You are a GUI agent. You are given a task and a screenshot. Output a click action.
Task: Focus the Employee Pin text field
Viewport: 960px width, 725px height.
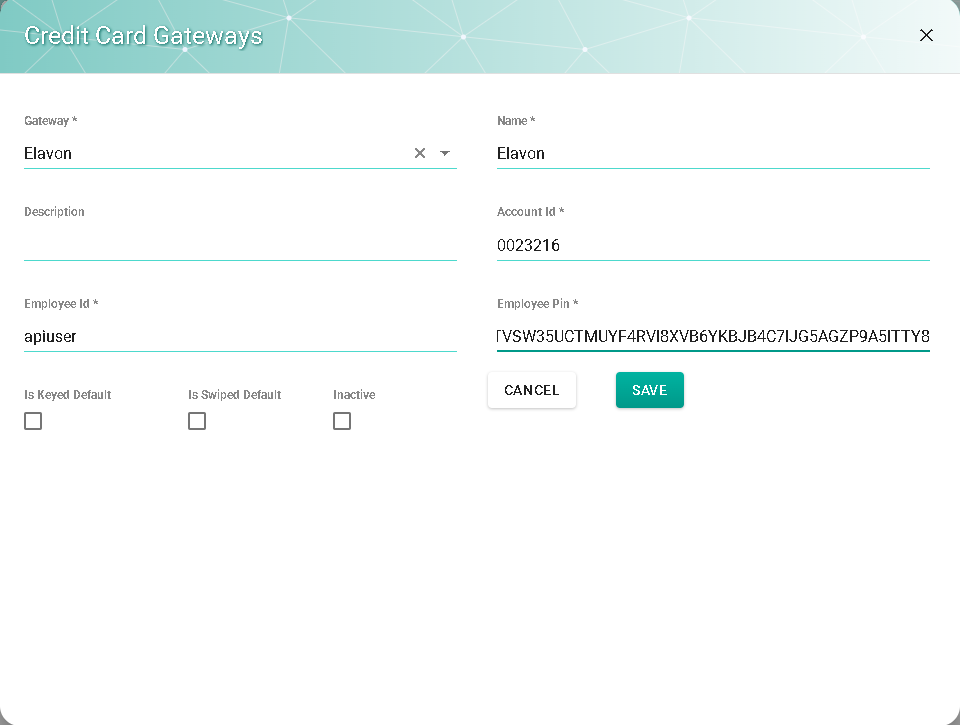[712, 337]
